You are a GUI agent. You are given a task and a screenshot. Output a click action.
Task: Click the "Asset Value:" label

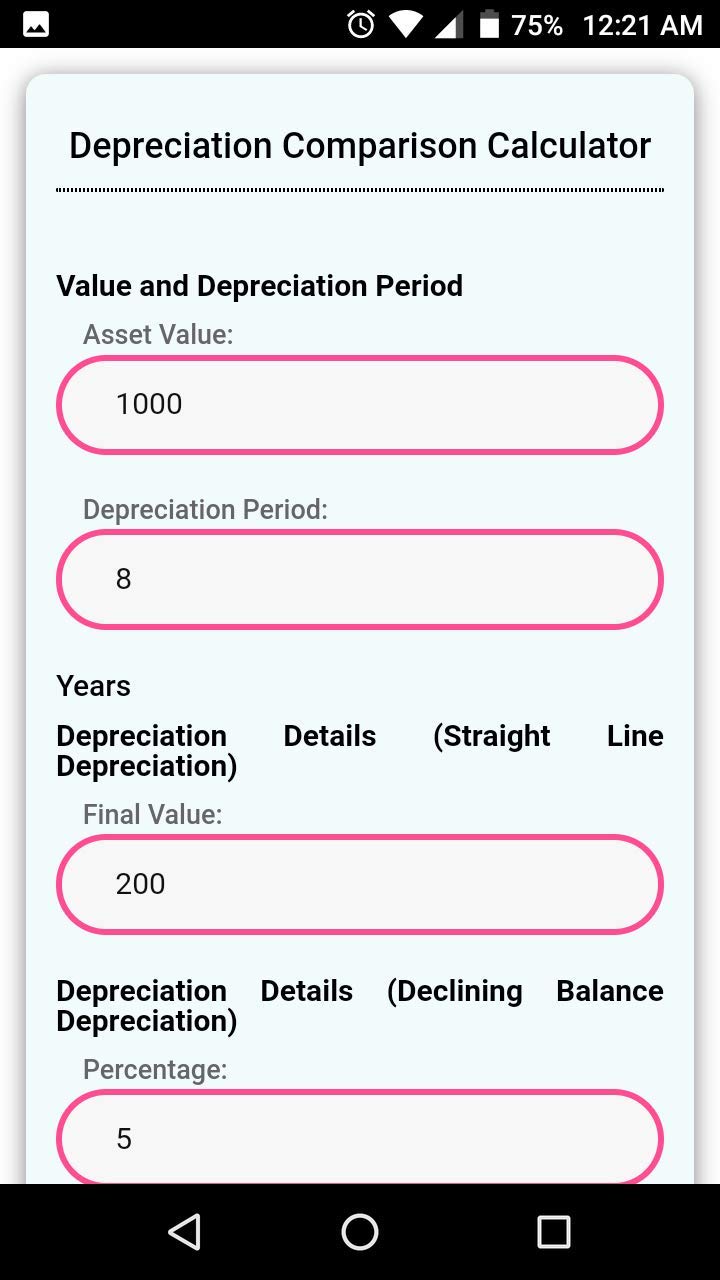(158, 335)
